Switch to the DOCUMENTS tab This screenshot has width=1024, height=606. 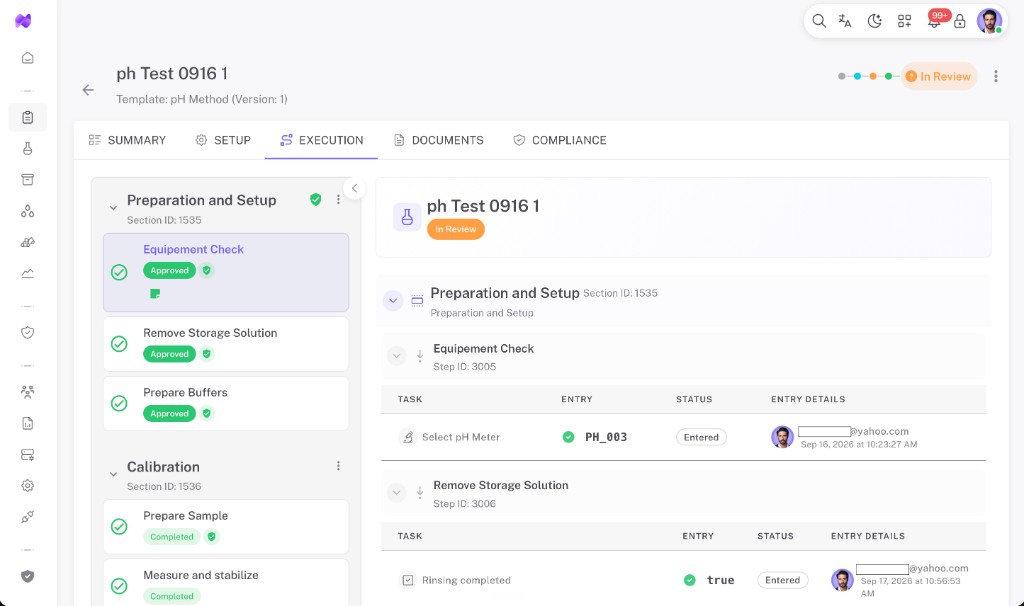click(x=439, y=140)
